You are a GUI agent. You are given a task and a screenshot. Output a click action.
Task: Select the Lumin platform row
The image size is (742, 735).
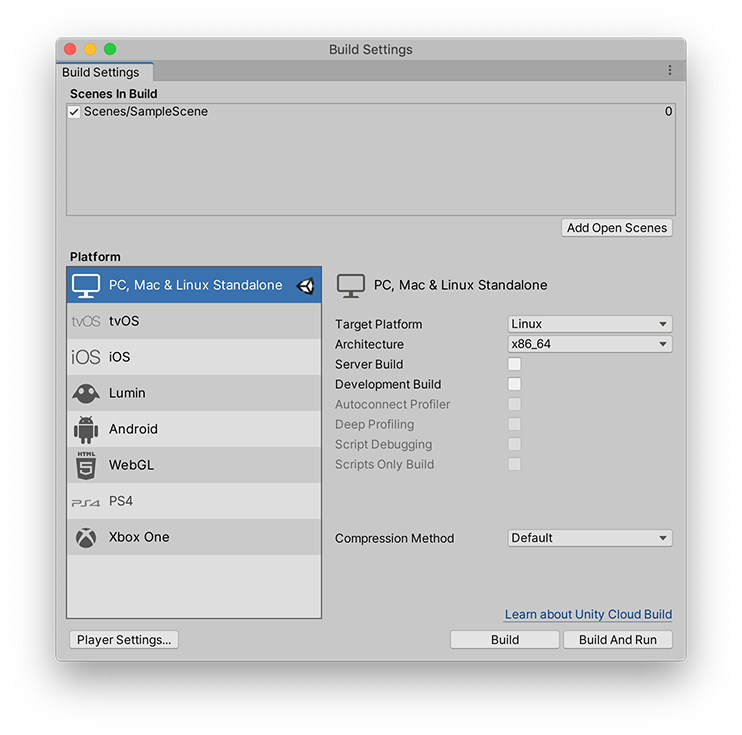[x=194, y=393]
